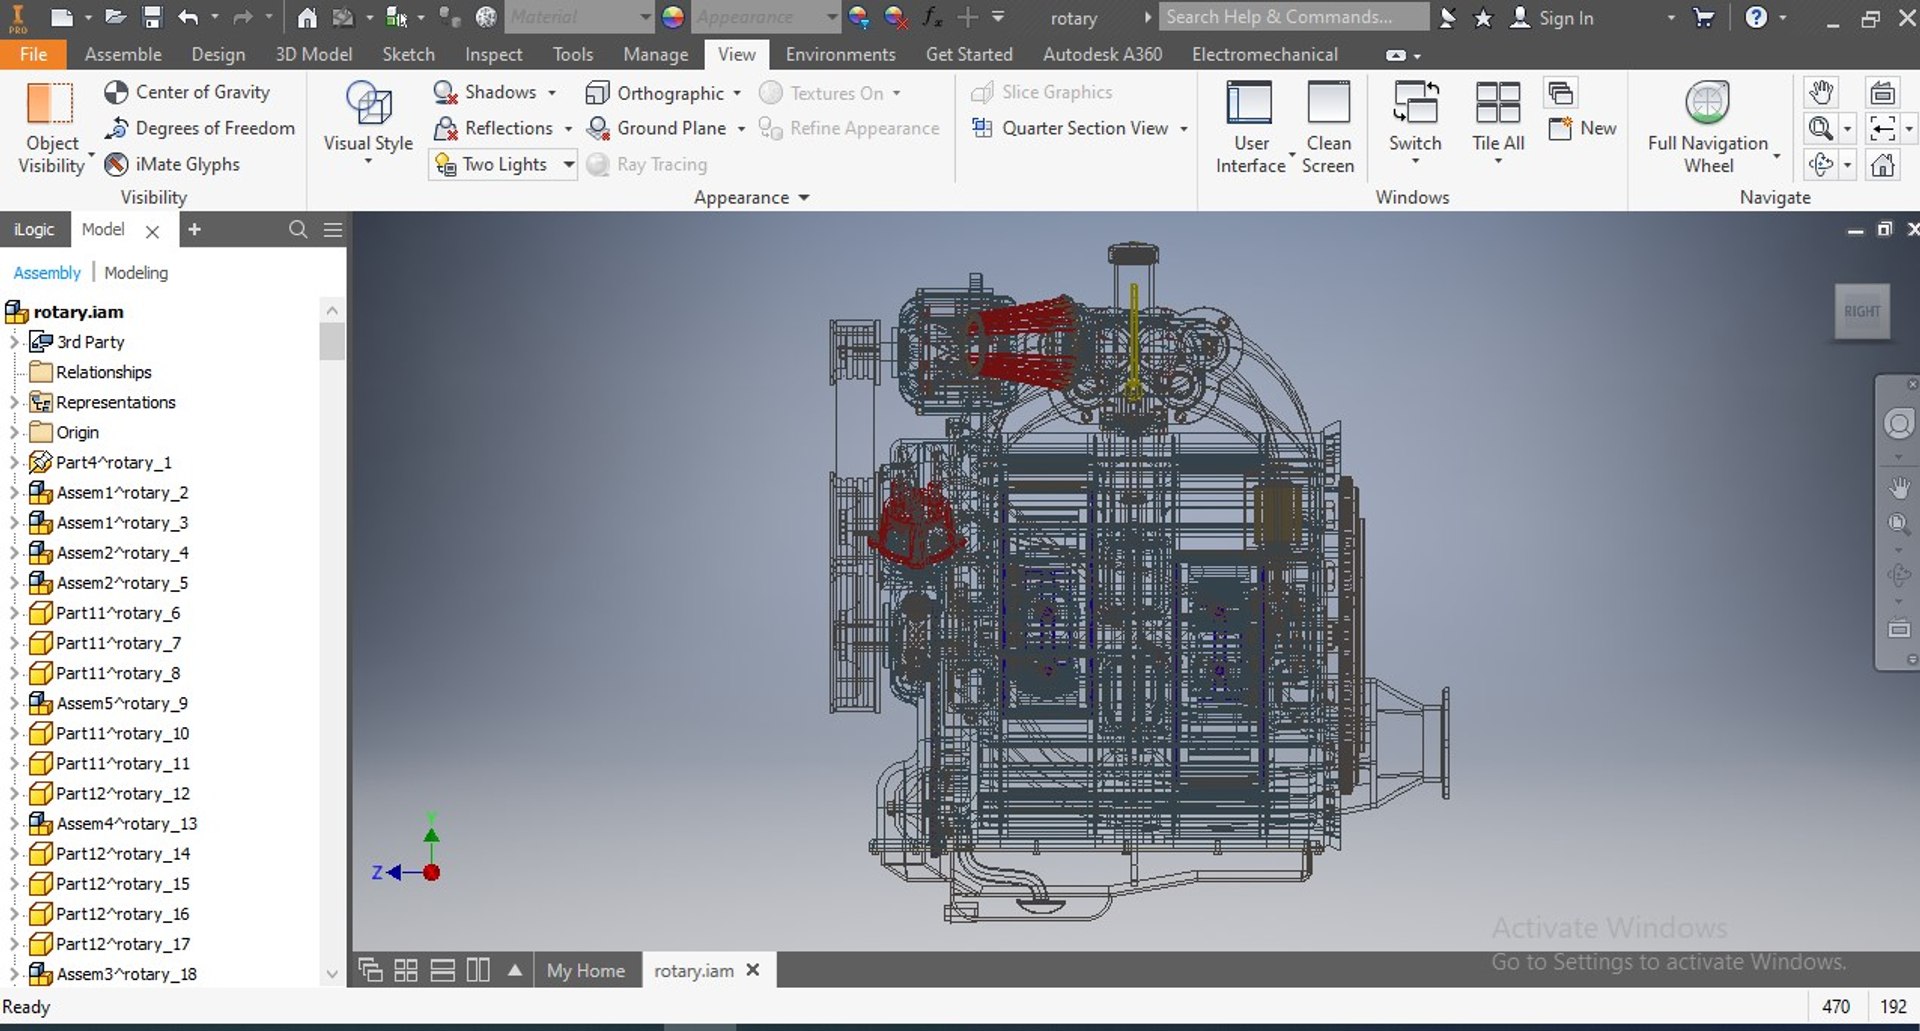The height and width of the screenshot is (1031, 1920).
Task: Search the model browser with magnifier icon
Action: click(298, 229)
